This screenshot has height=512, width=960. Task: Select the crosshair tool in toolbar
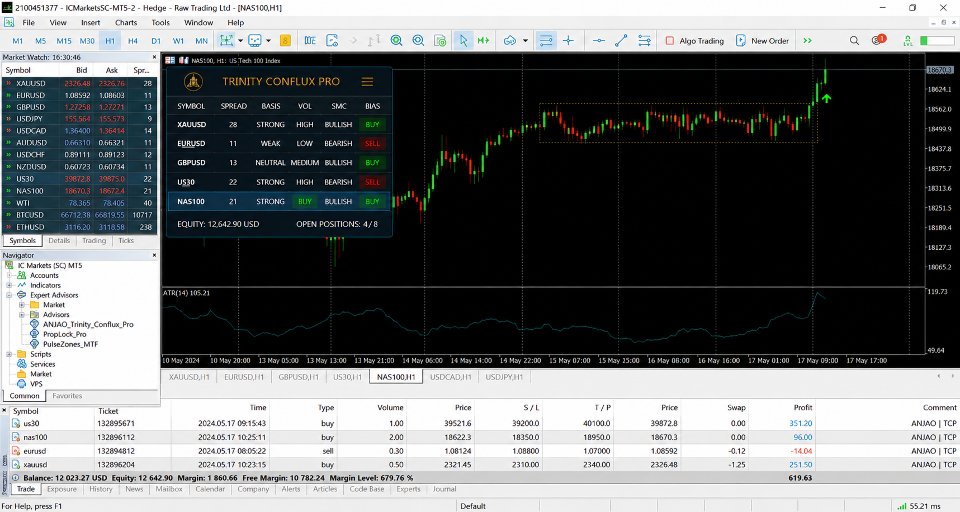(568, 40)
